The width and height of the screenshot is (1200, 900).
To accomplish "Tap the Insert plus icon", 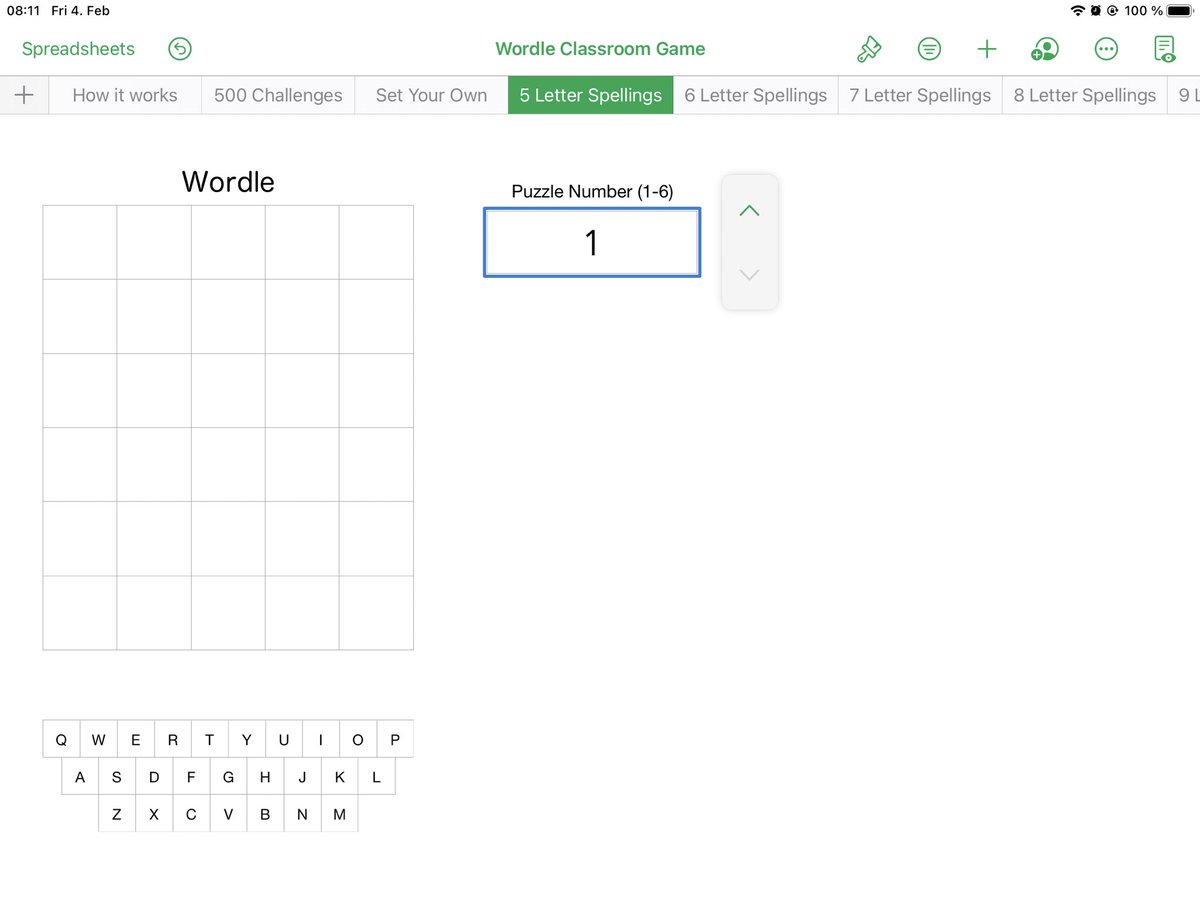I will 987,49.
